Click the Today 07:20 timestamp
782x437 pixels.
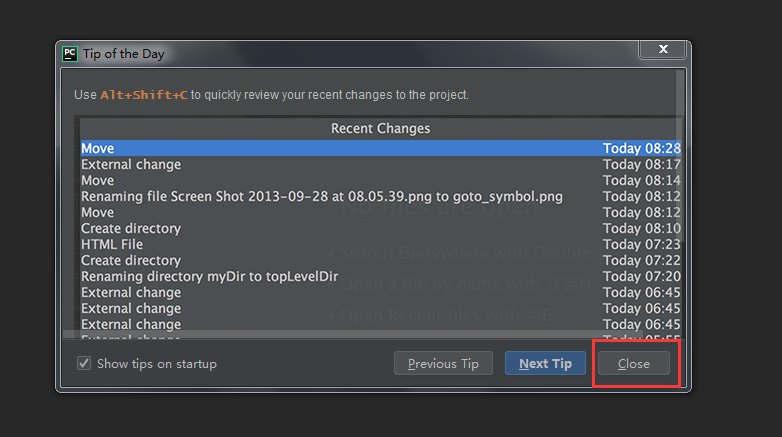[x=641, y=276]
